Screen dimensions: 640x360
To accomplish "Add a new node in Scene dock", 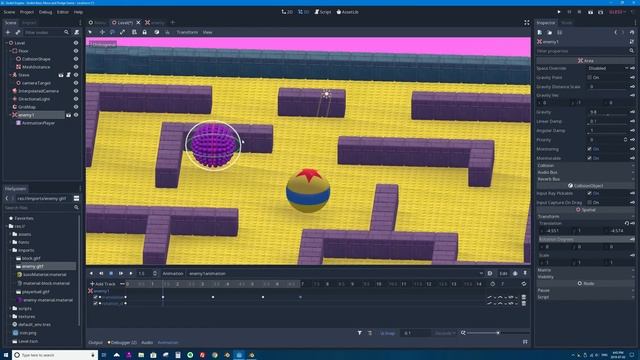I will click(x=8, y=32).
